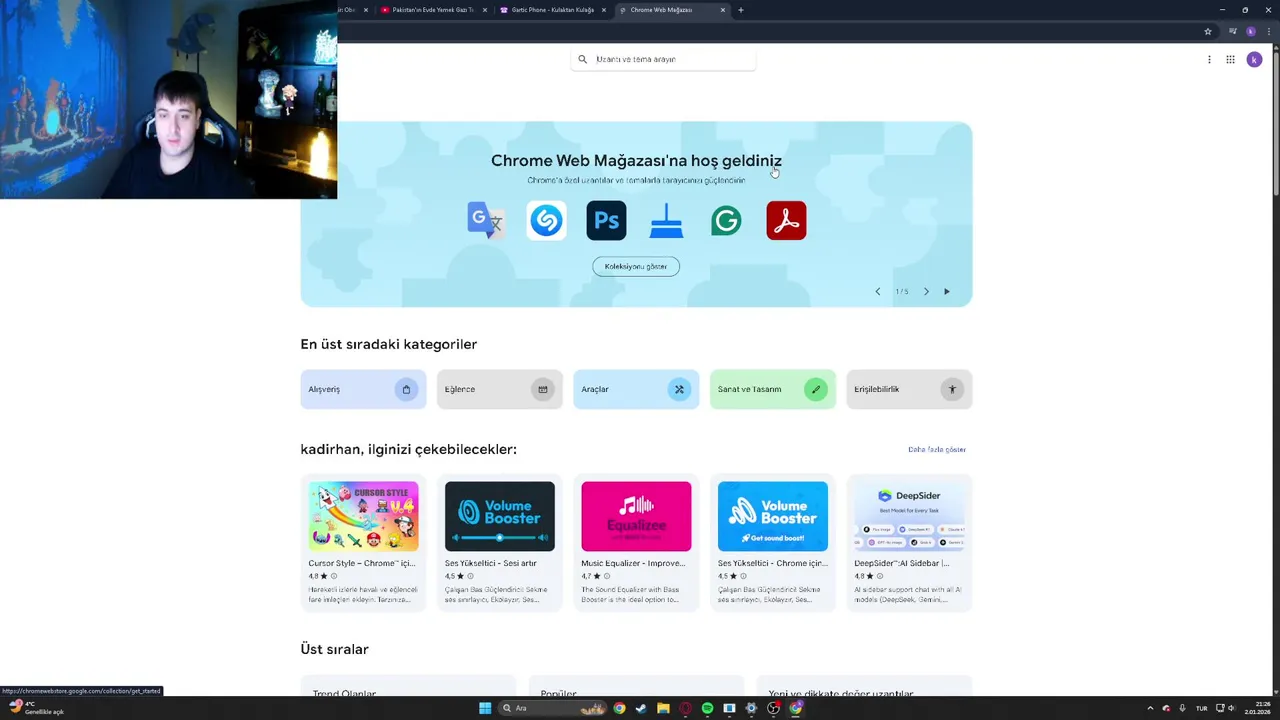Open blue Volume Booster extension thumbnail
This screenshot has height=720, width=1280.
[x=772, y=516]
